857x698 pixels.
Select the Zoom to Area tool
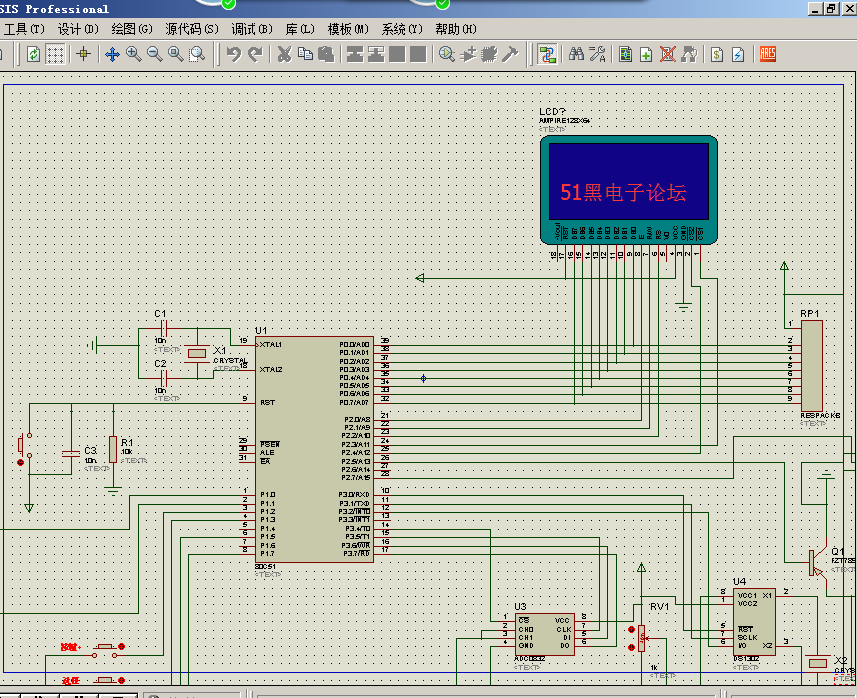(x=197, y=54)
